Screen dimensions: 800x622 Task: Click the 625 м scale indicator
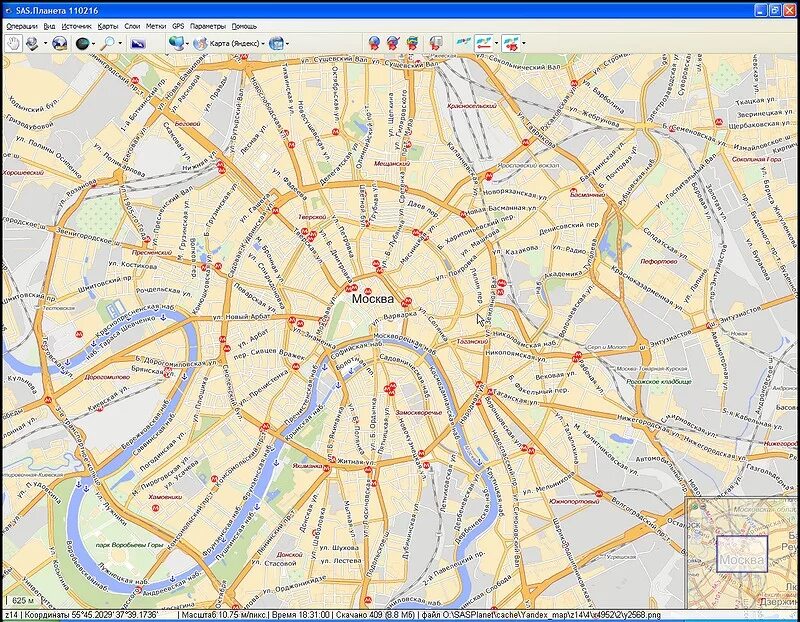pyautogui.click(x=22, y=601)
